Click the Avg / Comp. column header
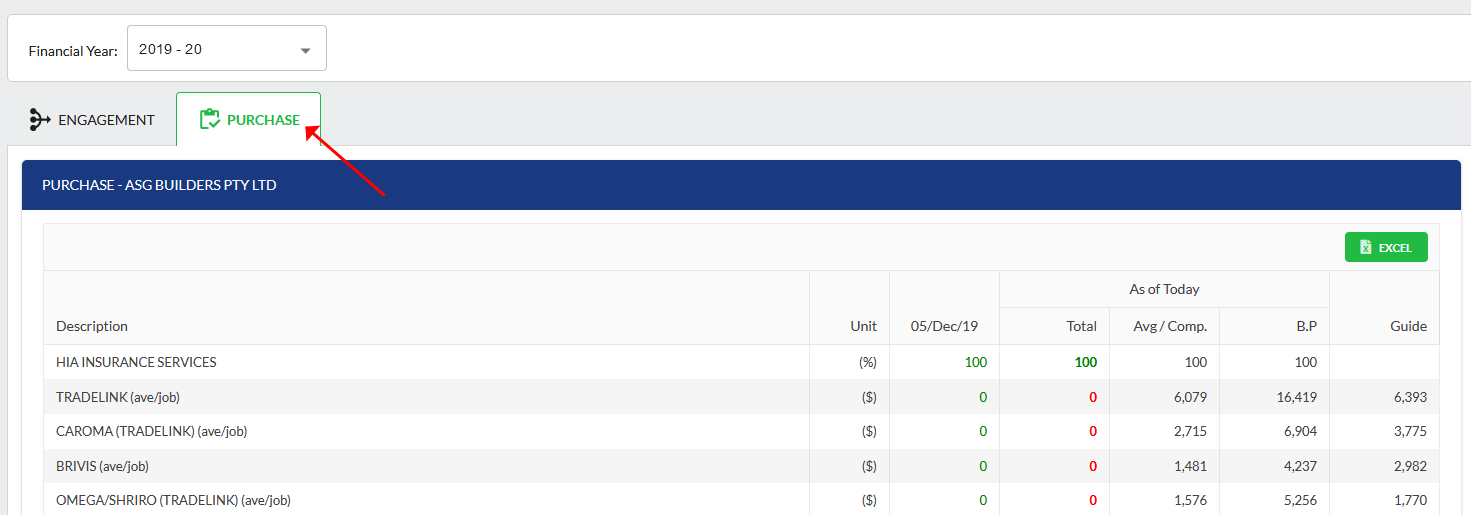 click(x=1170, y=326)
